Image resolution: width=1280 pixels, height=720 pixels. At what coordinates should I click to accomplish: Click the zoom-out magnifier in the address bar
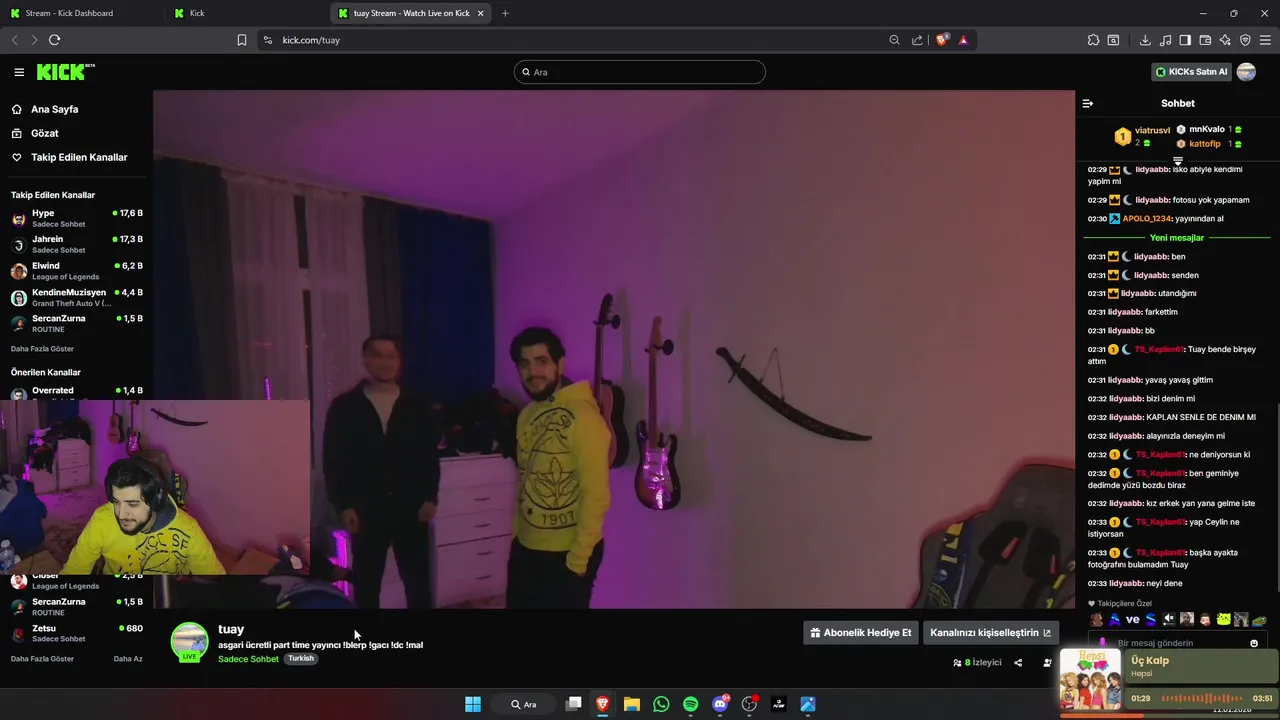point(894,40)
